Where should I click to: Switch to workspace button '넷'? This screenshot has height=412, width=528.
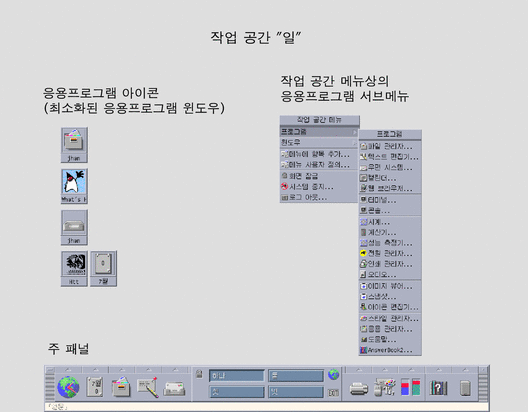pos(296,392)
